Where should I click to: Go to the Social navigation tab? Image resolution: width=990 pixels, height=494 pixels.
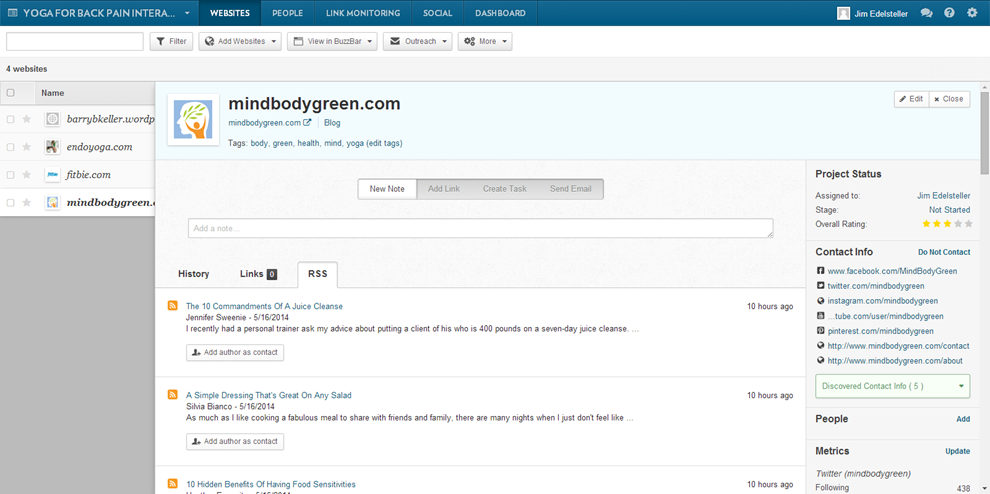coord(438,13)
